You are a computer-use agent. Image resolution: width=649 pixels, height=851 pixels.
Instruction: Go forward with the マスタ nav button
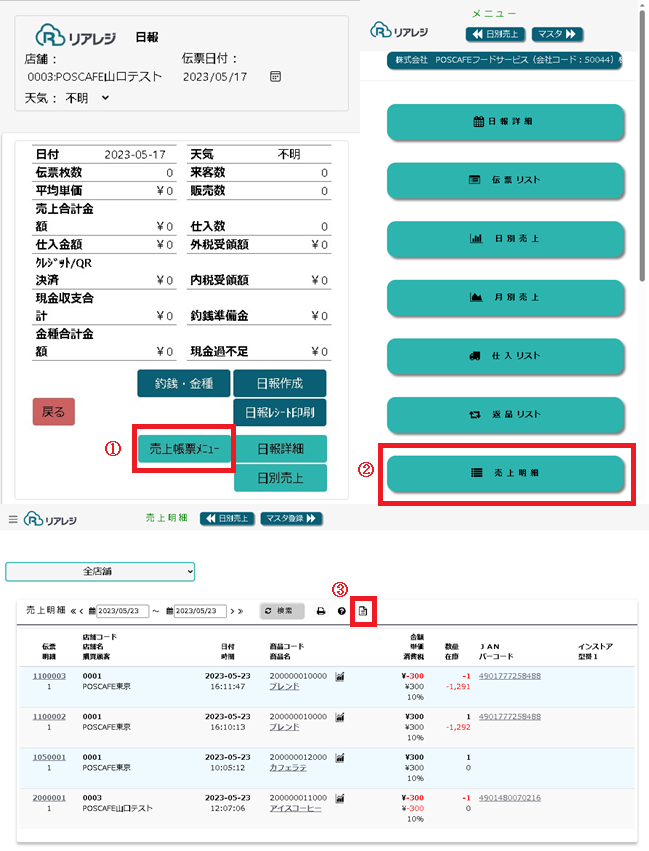(557, 34)
